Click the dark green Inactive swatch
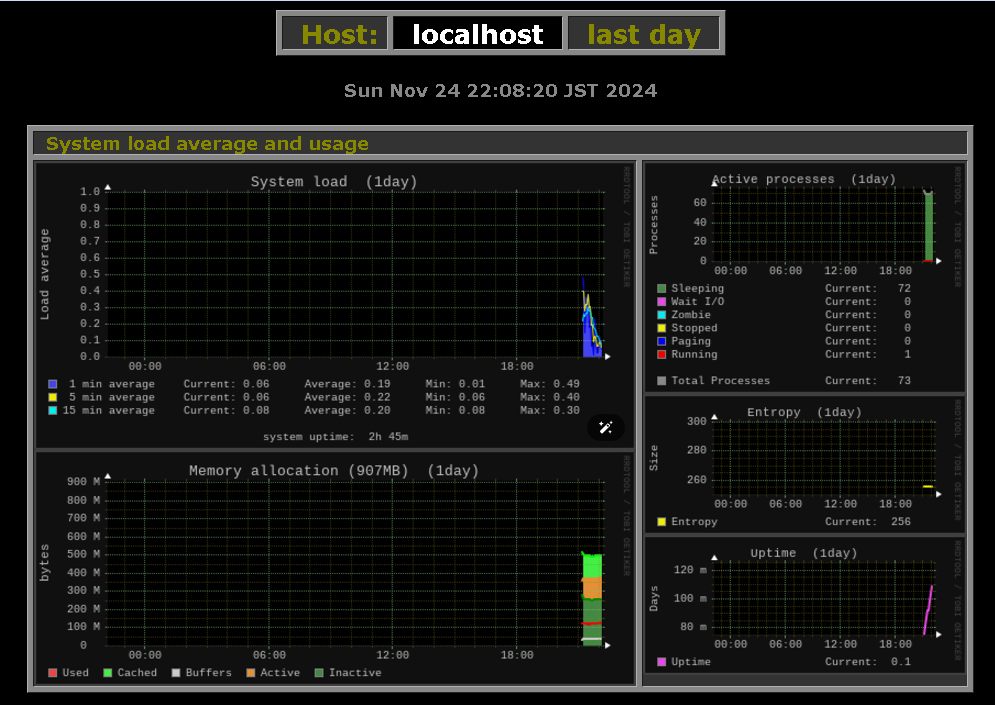Image resolution: width=995 pixels, height=705 pixels. pos(319,673)
